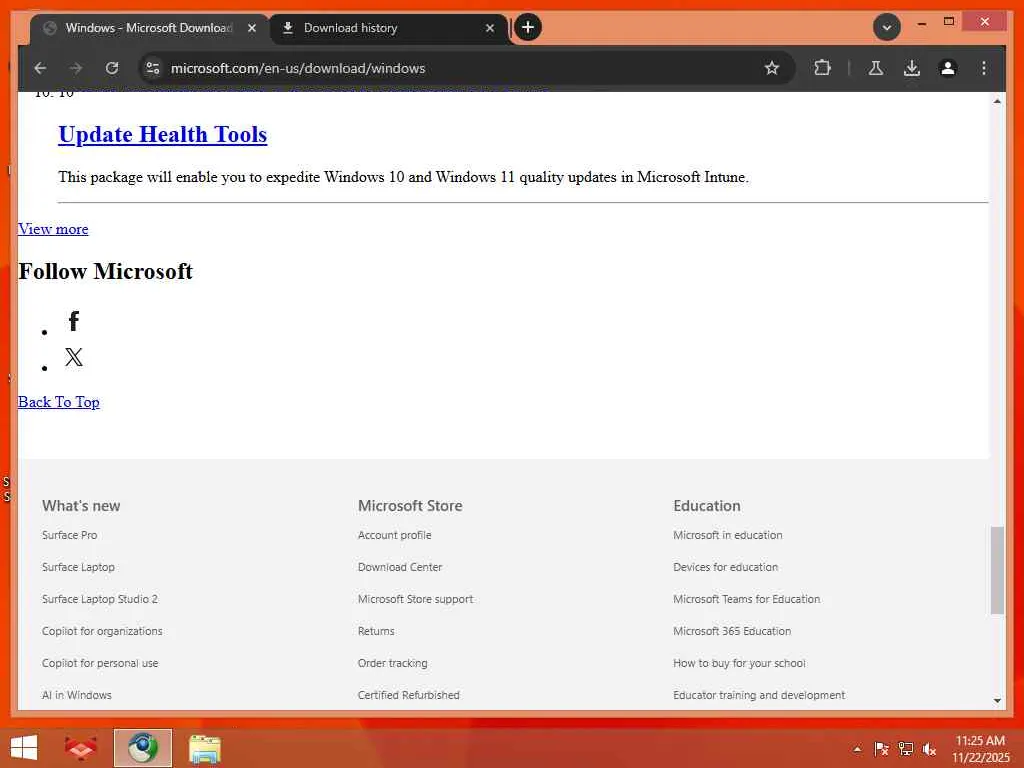Open Copilot for personal use link
The image size is (1024, 768).
coord(100,663)
